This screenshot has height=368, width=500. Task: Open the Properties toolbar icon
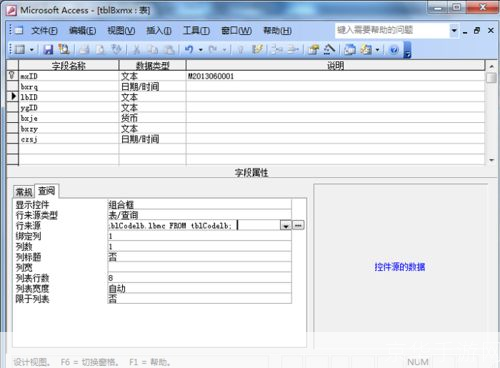(x=313, y=50)
